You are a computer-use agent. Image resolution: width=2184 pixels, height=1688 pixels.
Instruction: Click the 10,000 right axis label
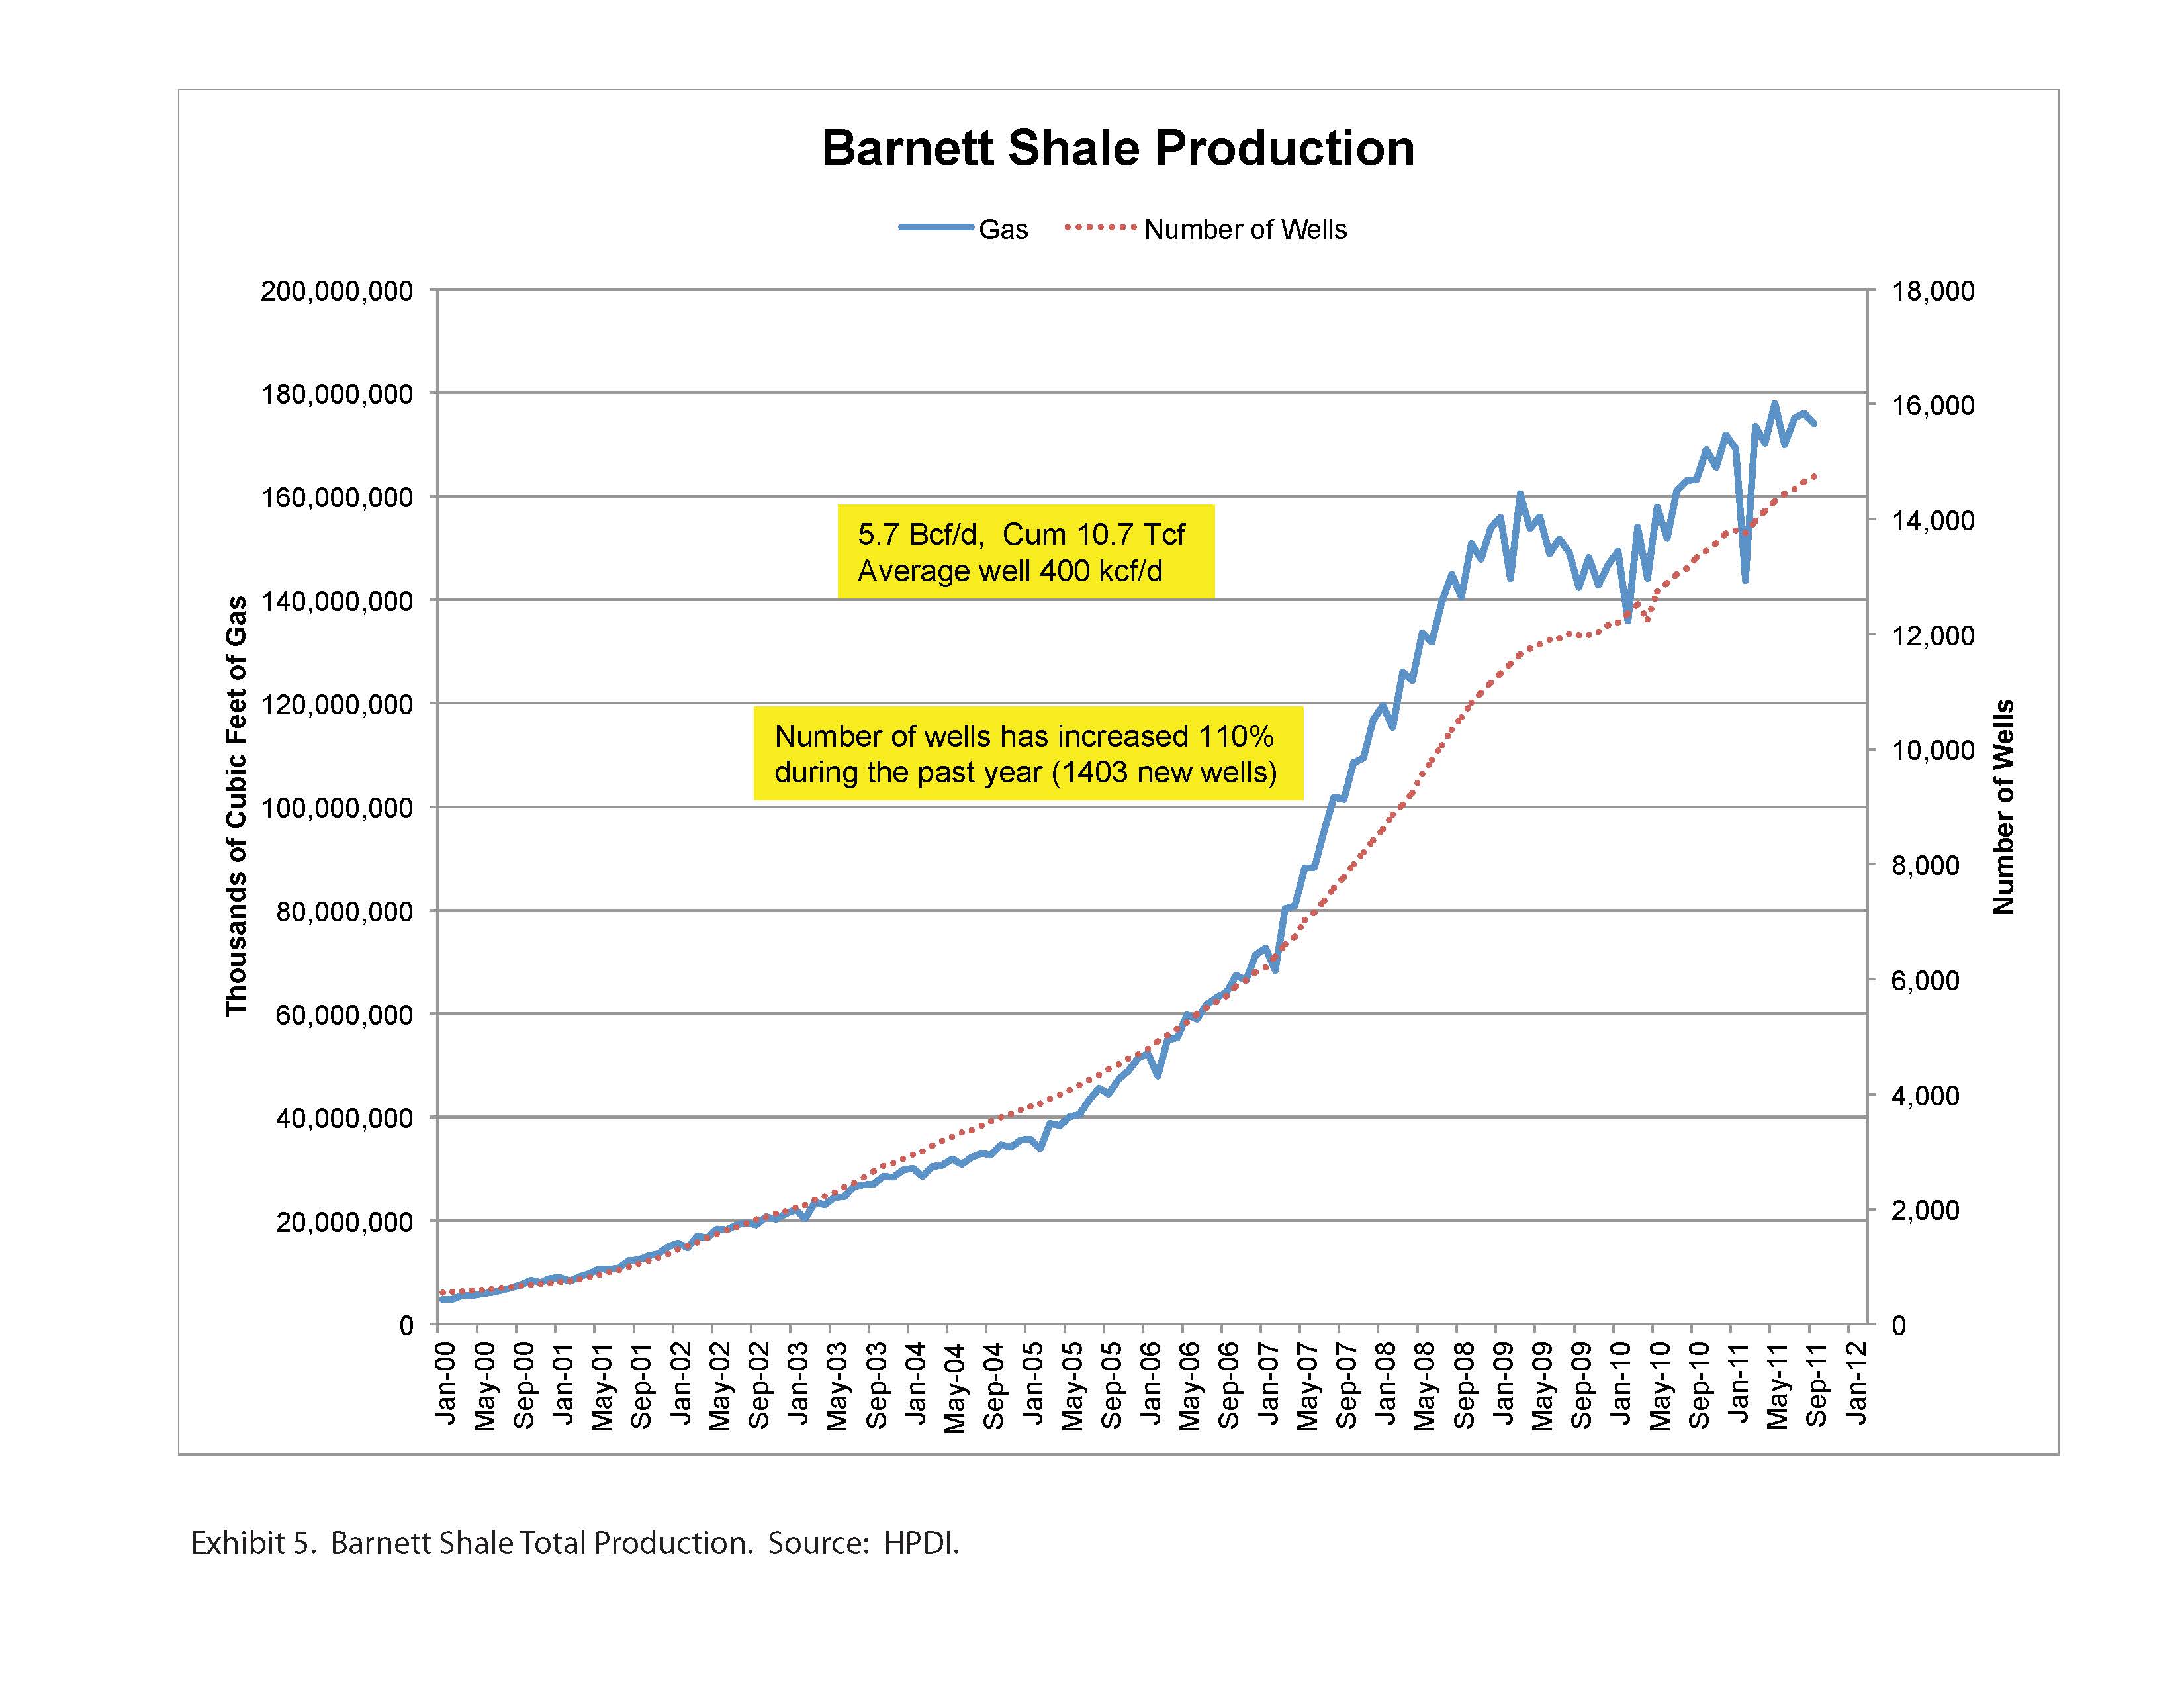[1933, 750]
